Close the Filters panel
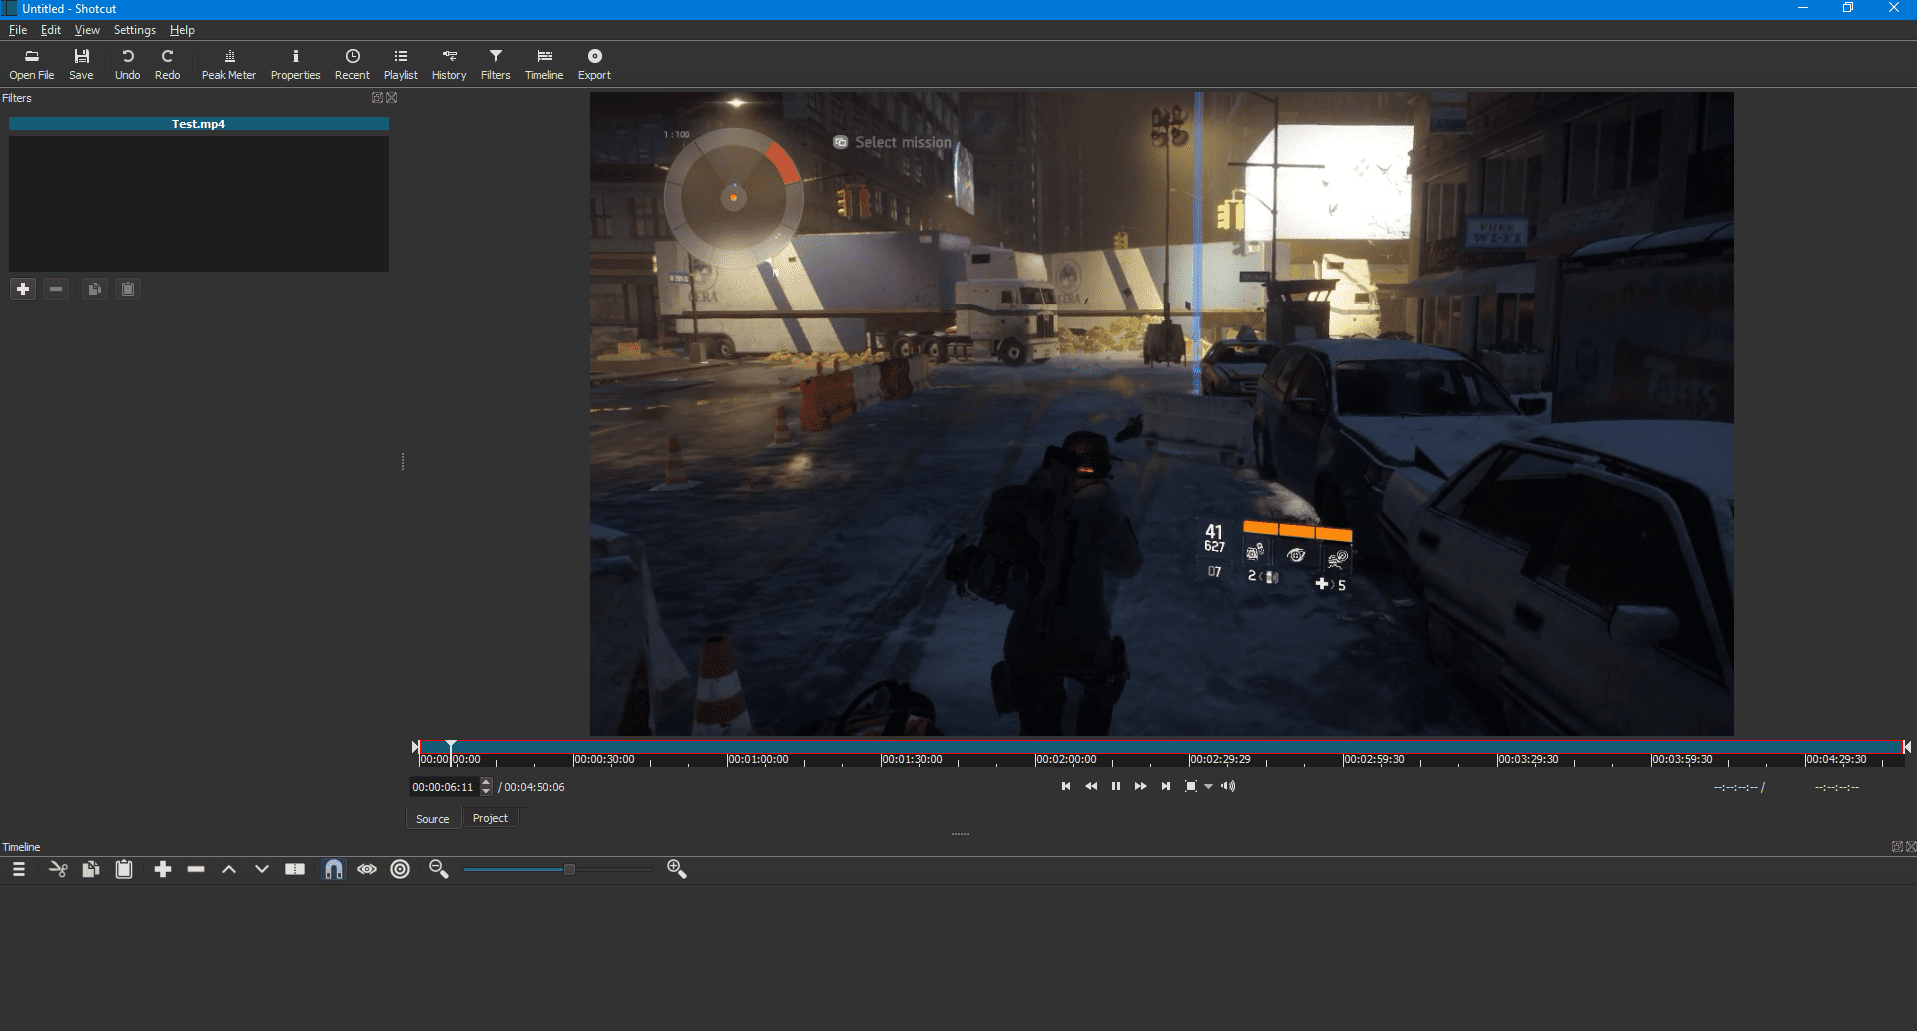 coord(392,98)
